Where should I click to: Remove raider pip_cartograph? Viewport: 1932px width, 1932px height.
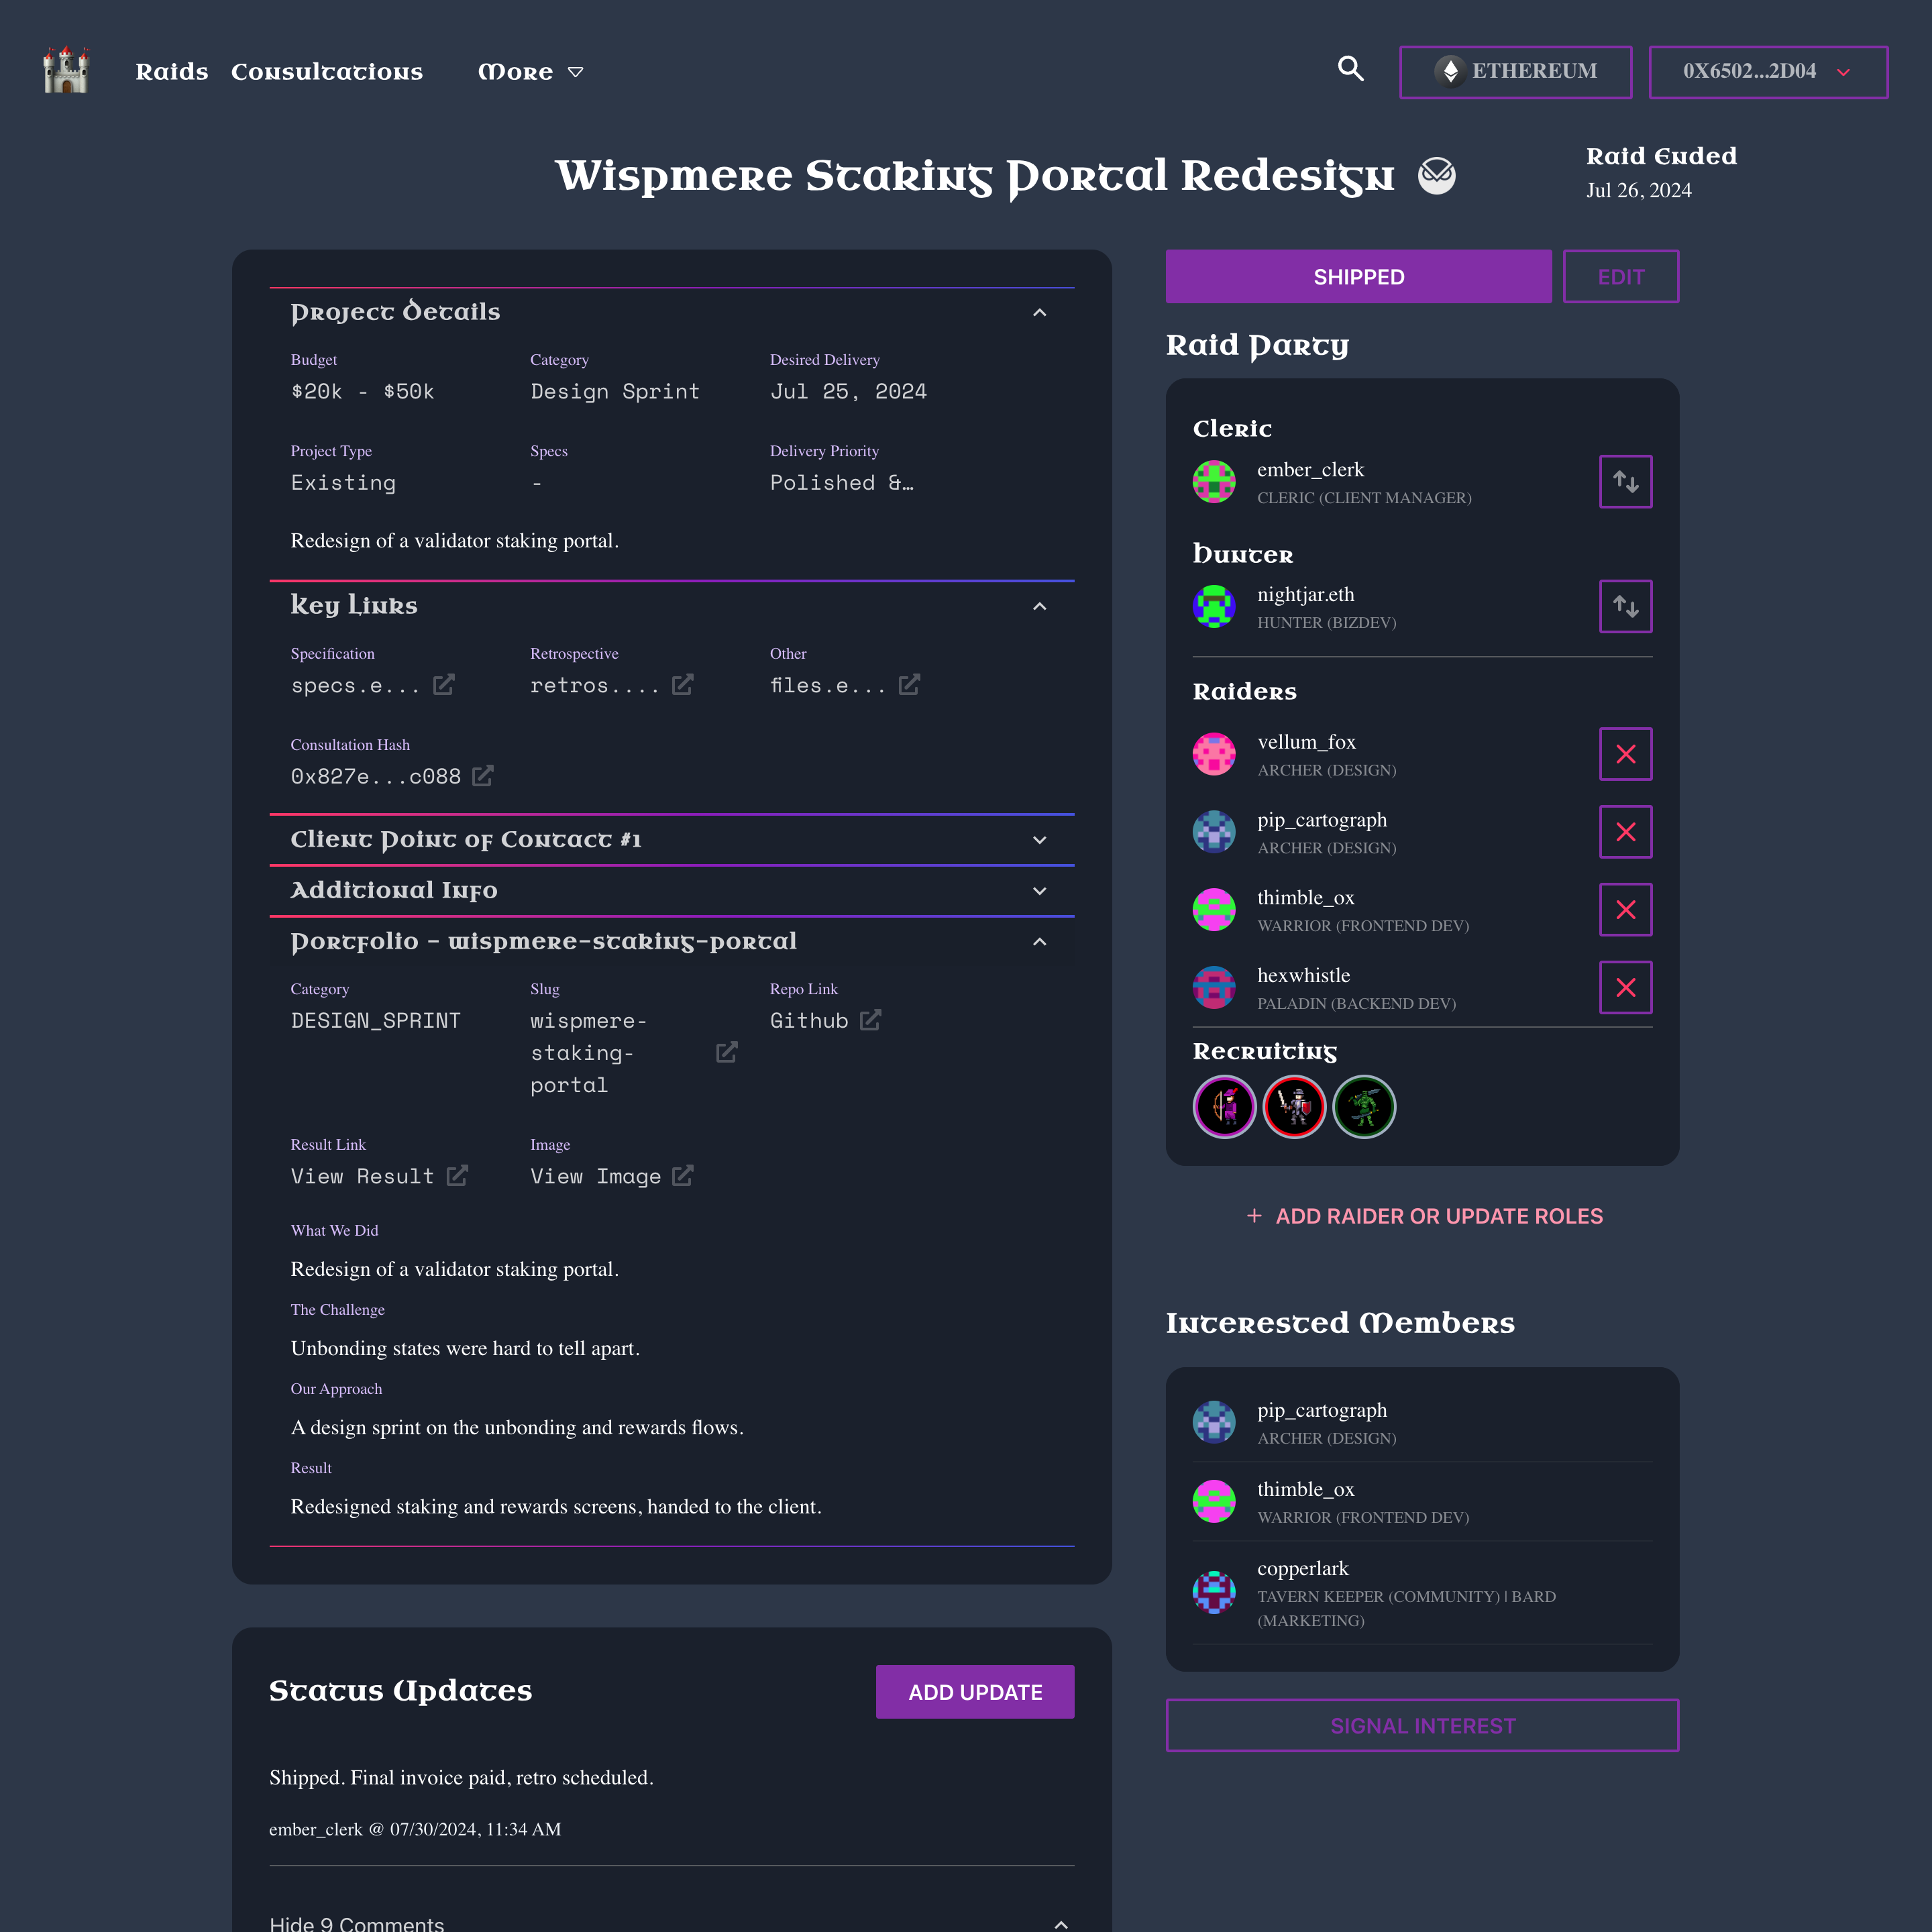pos(1625,832)
